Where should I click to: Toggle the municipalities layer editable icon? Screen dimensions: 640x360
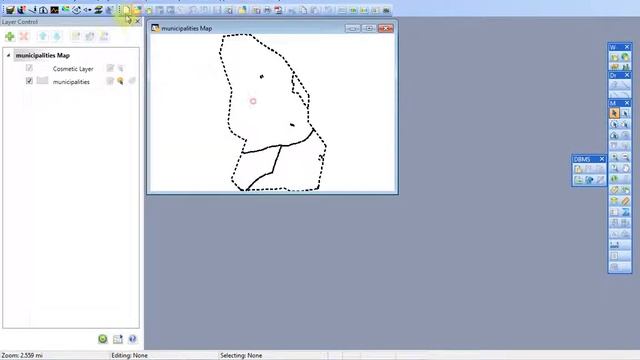pos(110,81)
